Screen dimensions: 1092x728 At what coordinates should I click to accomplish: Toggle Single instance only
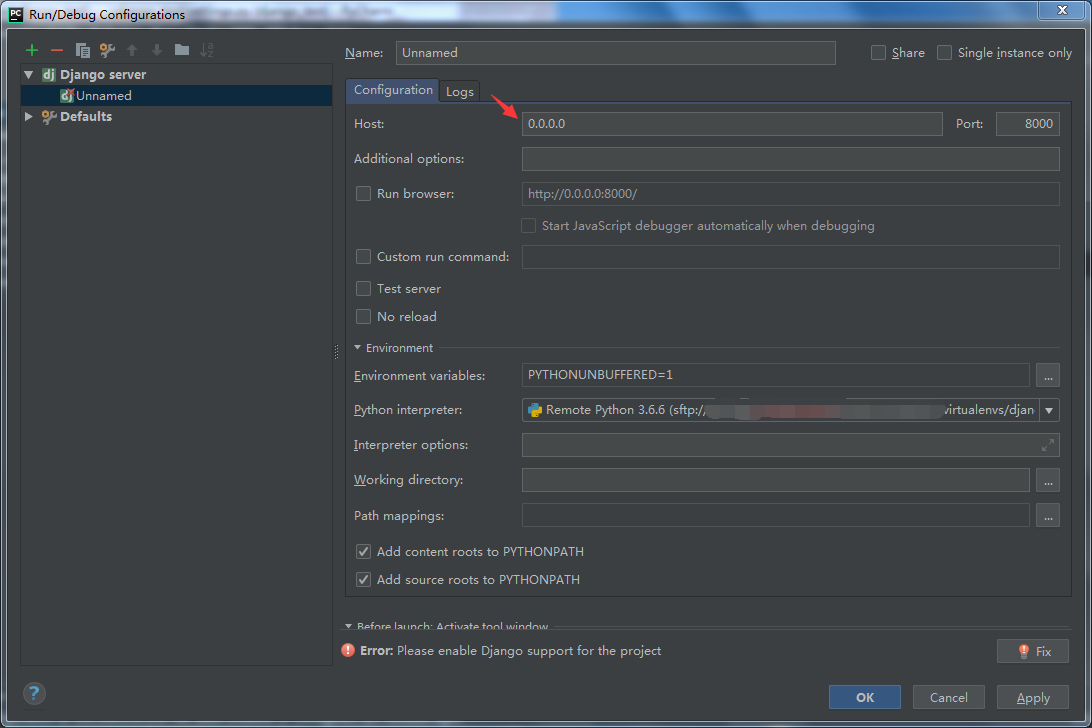tap(944, 53)
